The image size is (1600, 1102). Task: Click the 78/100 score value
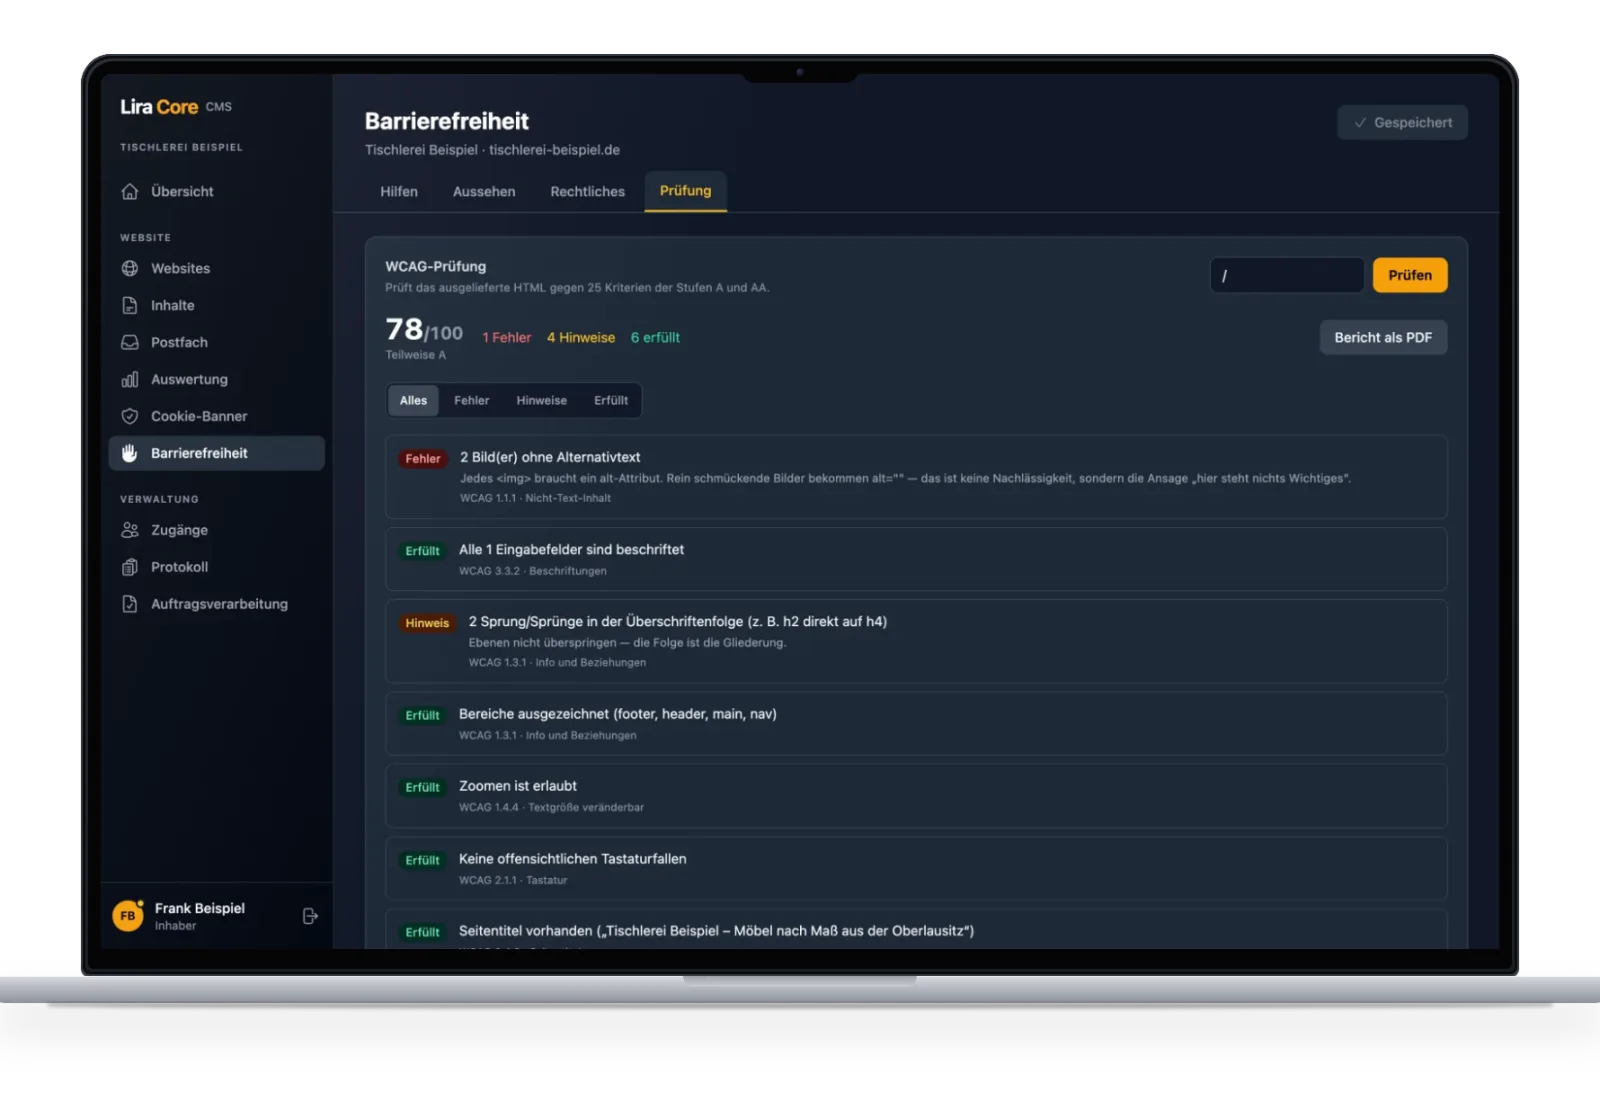click(x=424, y=329)
